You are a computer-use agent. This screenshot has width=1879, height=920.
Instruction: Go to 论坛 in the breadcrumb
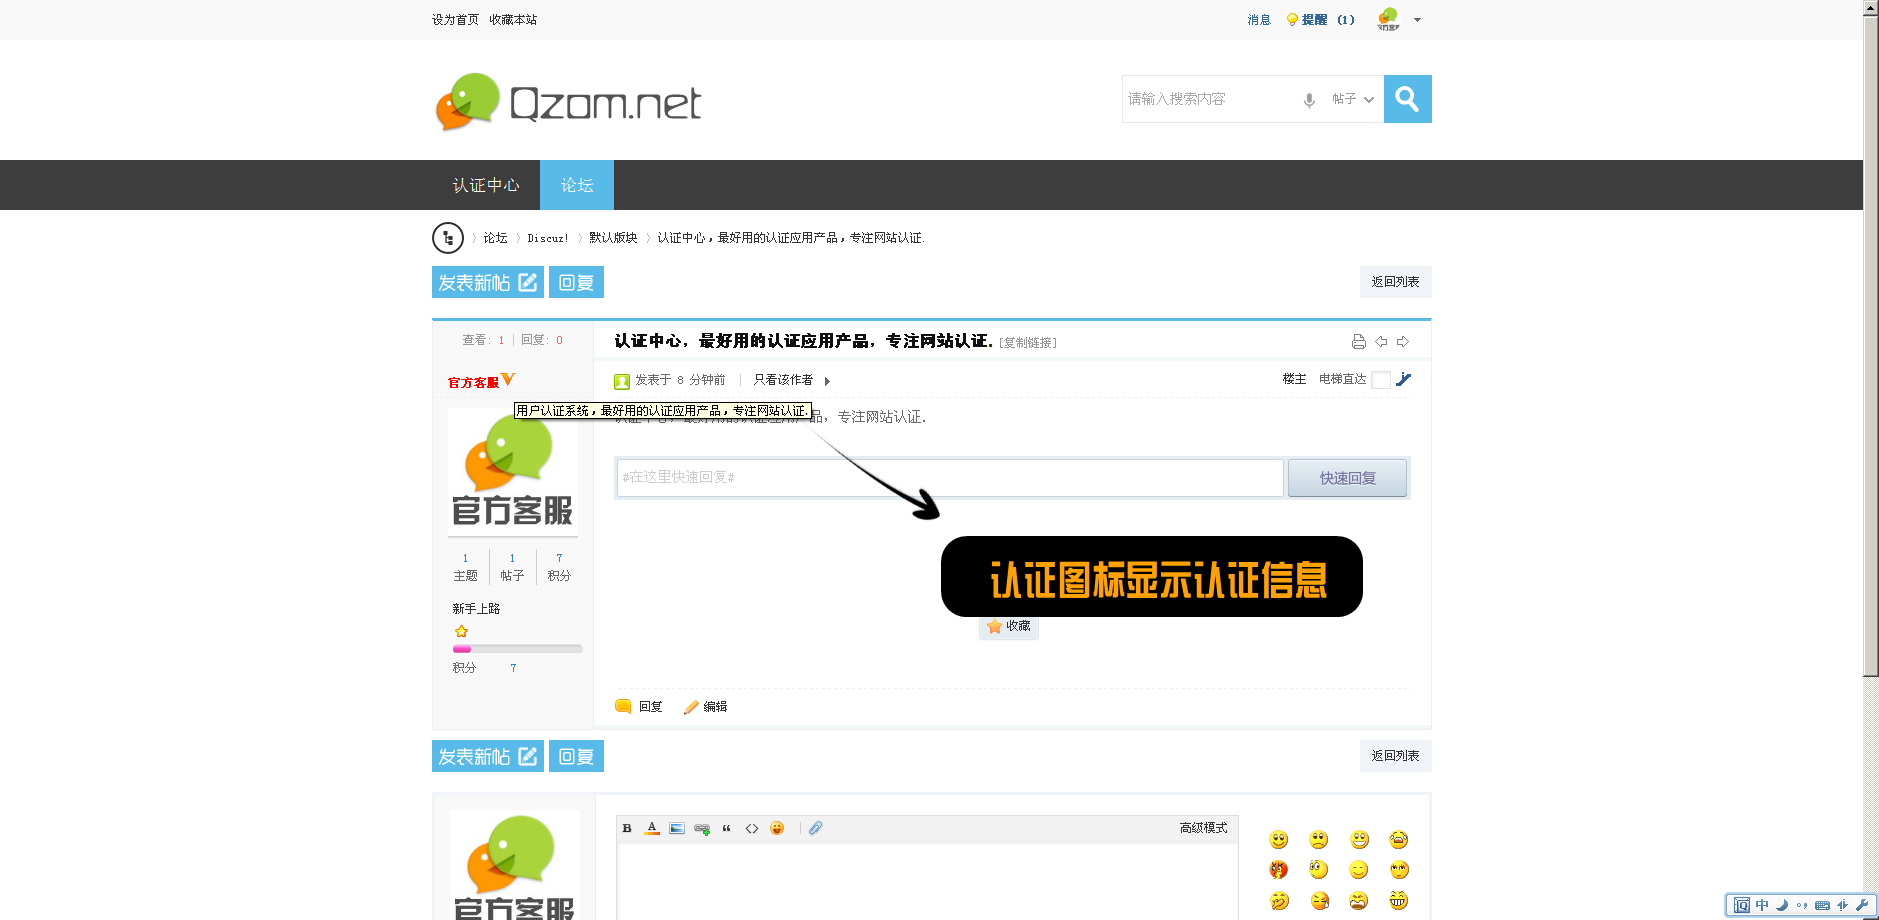495,238
